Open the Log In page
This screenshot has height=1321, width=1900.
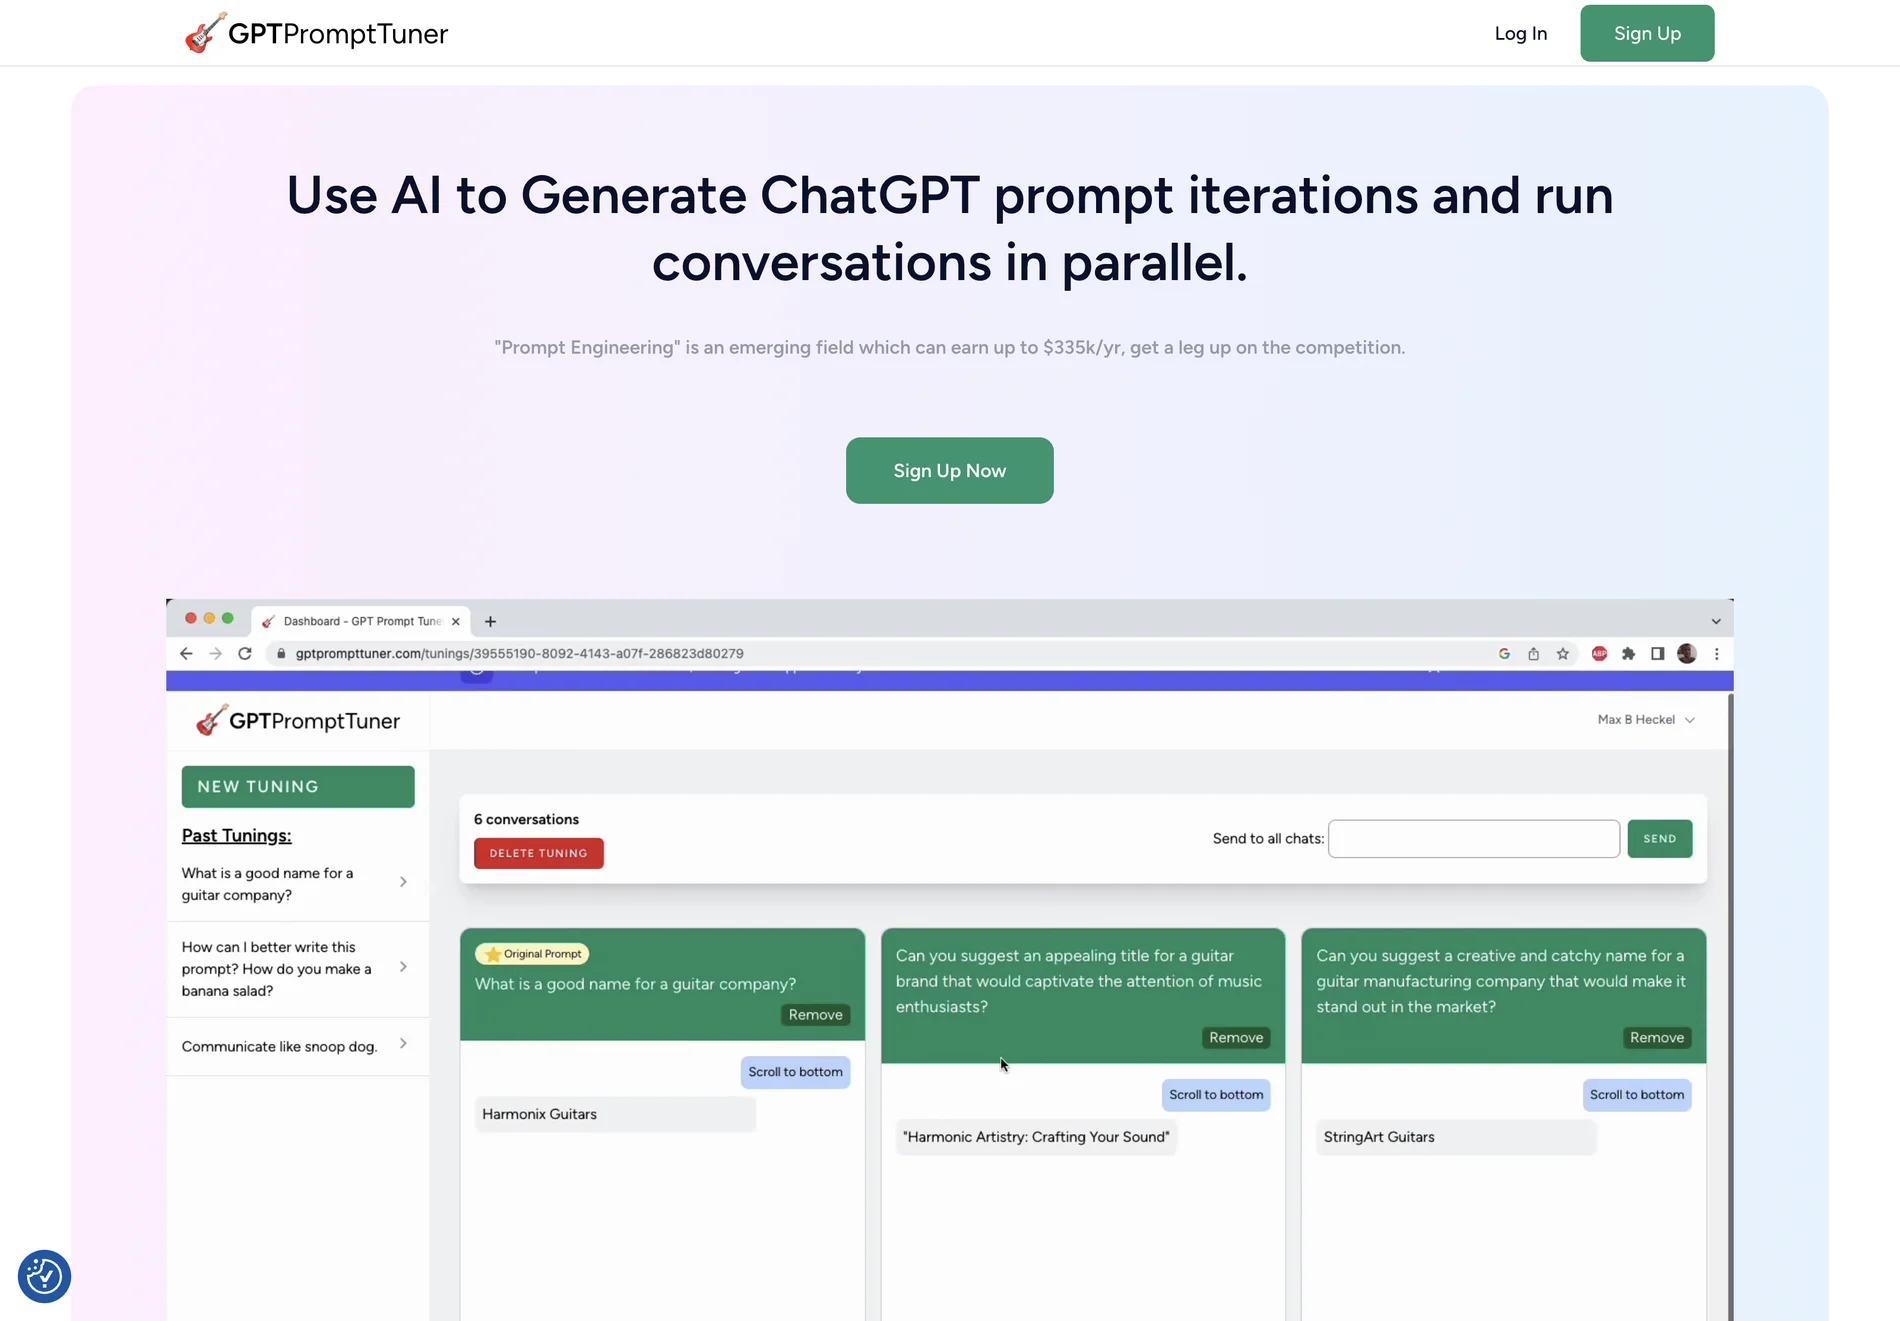pos(1520,33)
